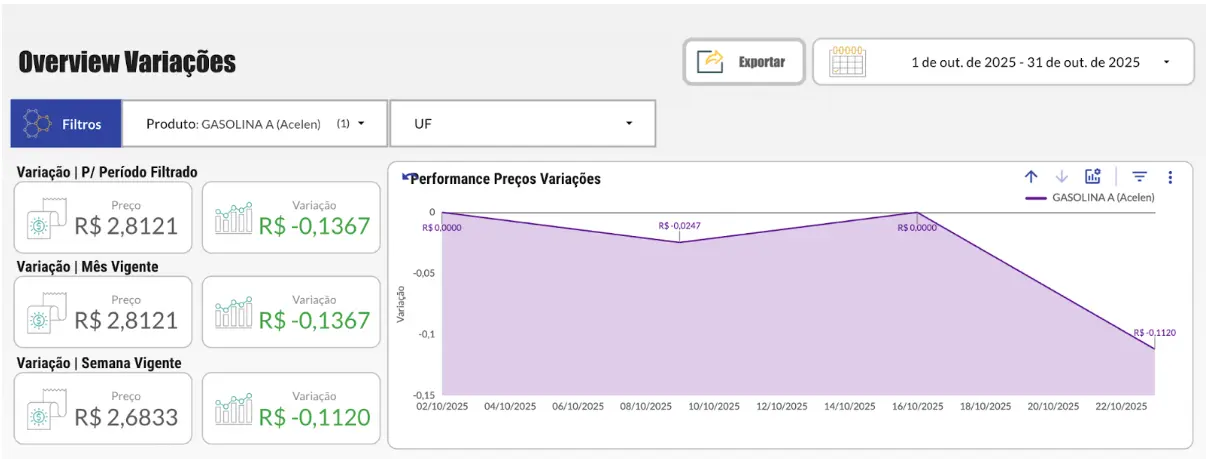This screenshot has width=1206, height=459.
Task: Click the R$ -0,1120 chart end point
Action: (x=1154, y=347)
